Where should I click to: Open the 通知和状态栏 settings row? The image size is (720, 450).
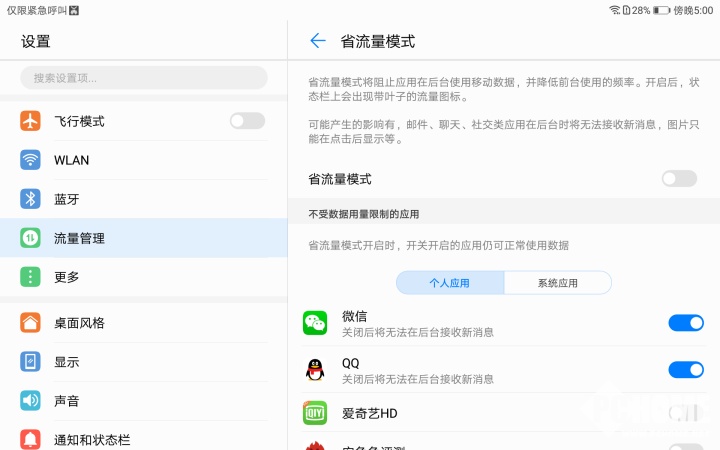pos(144,437)
